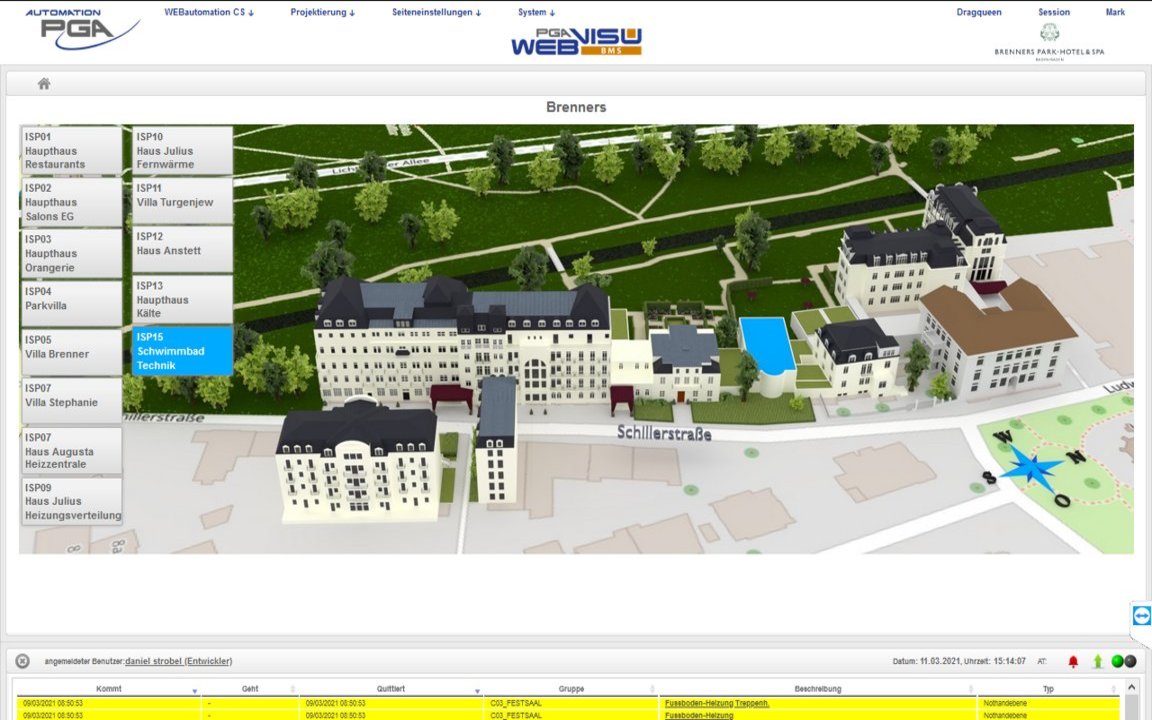Select ISP03 Haupthaus Orangerie
1152x720 pixels.
click(71, 253)
